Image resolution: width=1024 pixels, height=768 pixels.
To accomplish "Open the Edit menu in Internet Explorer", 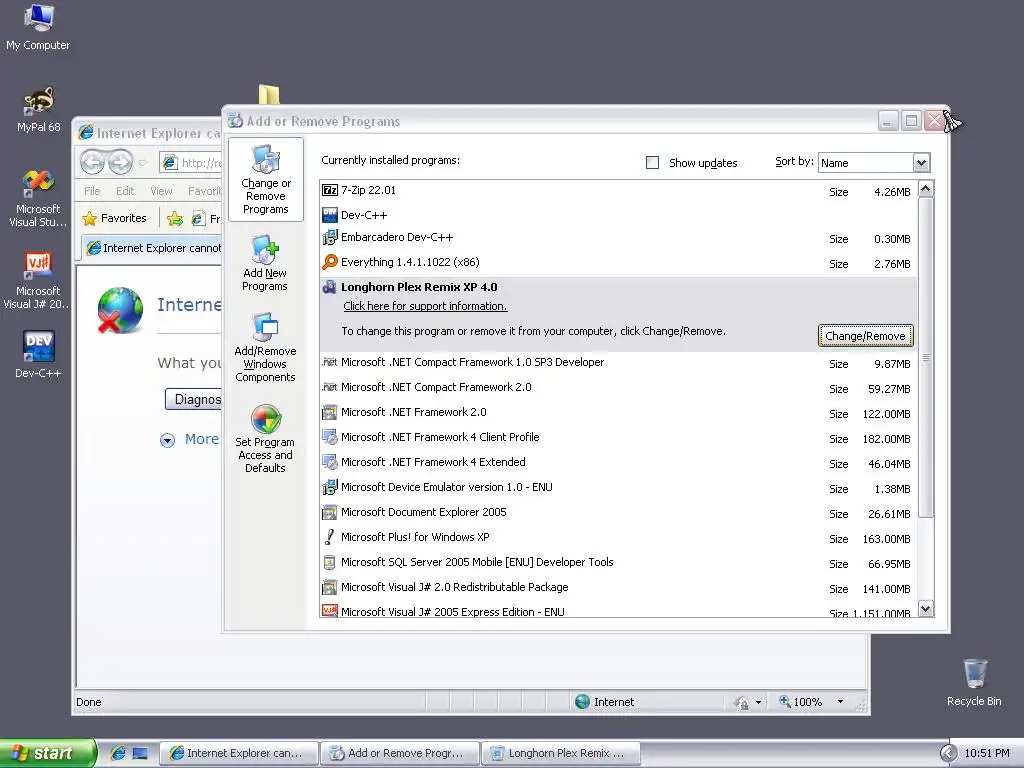I will (125, 191).
